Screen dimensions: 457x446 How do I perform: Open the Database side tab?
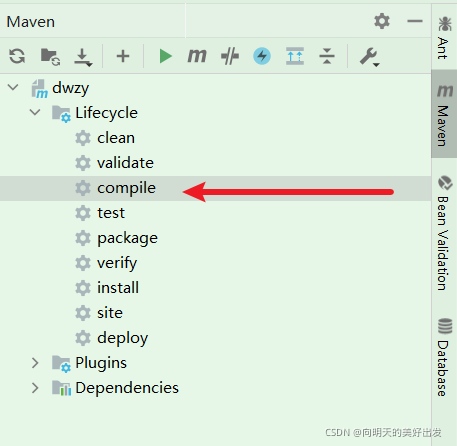click(444, 357)
